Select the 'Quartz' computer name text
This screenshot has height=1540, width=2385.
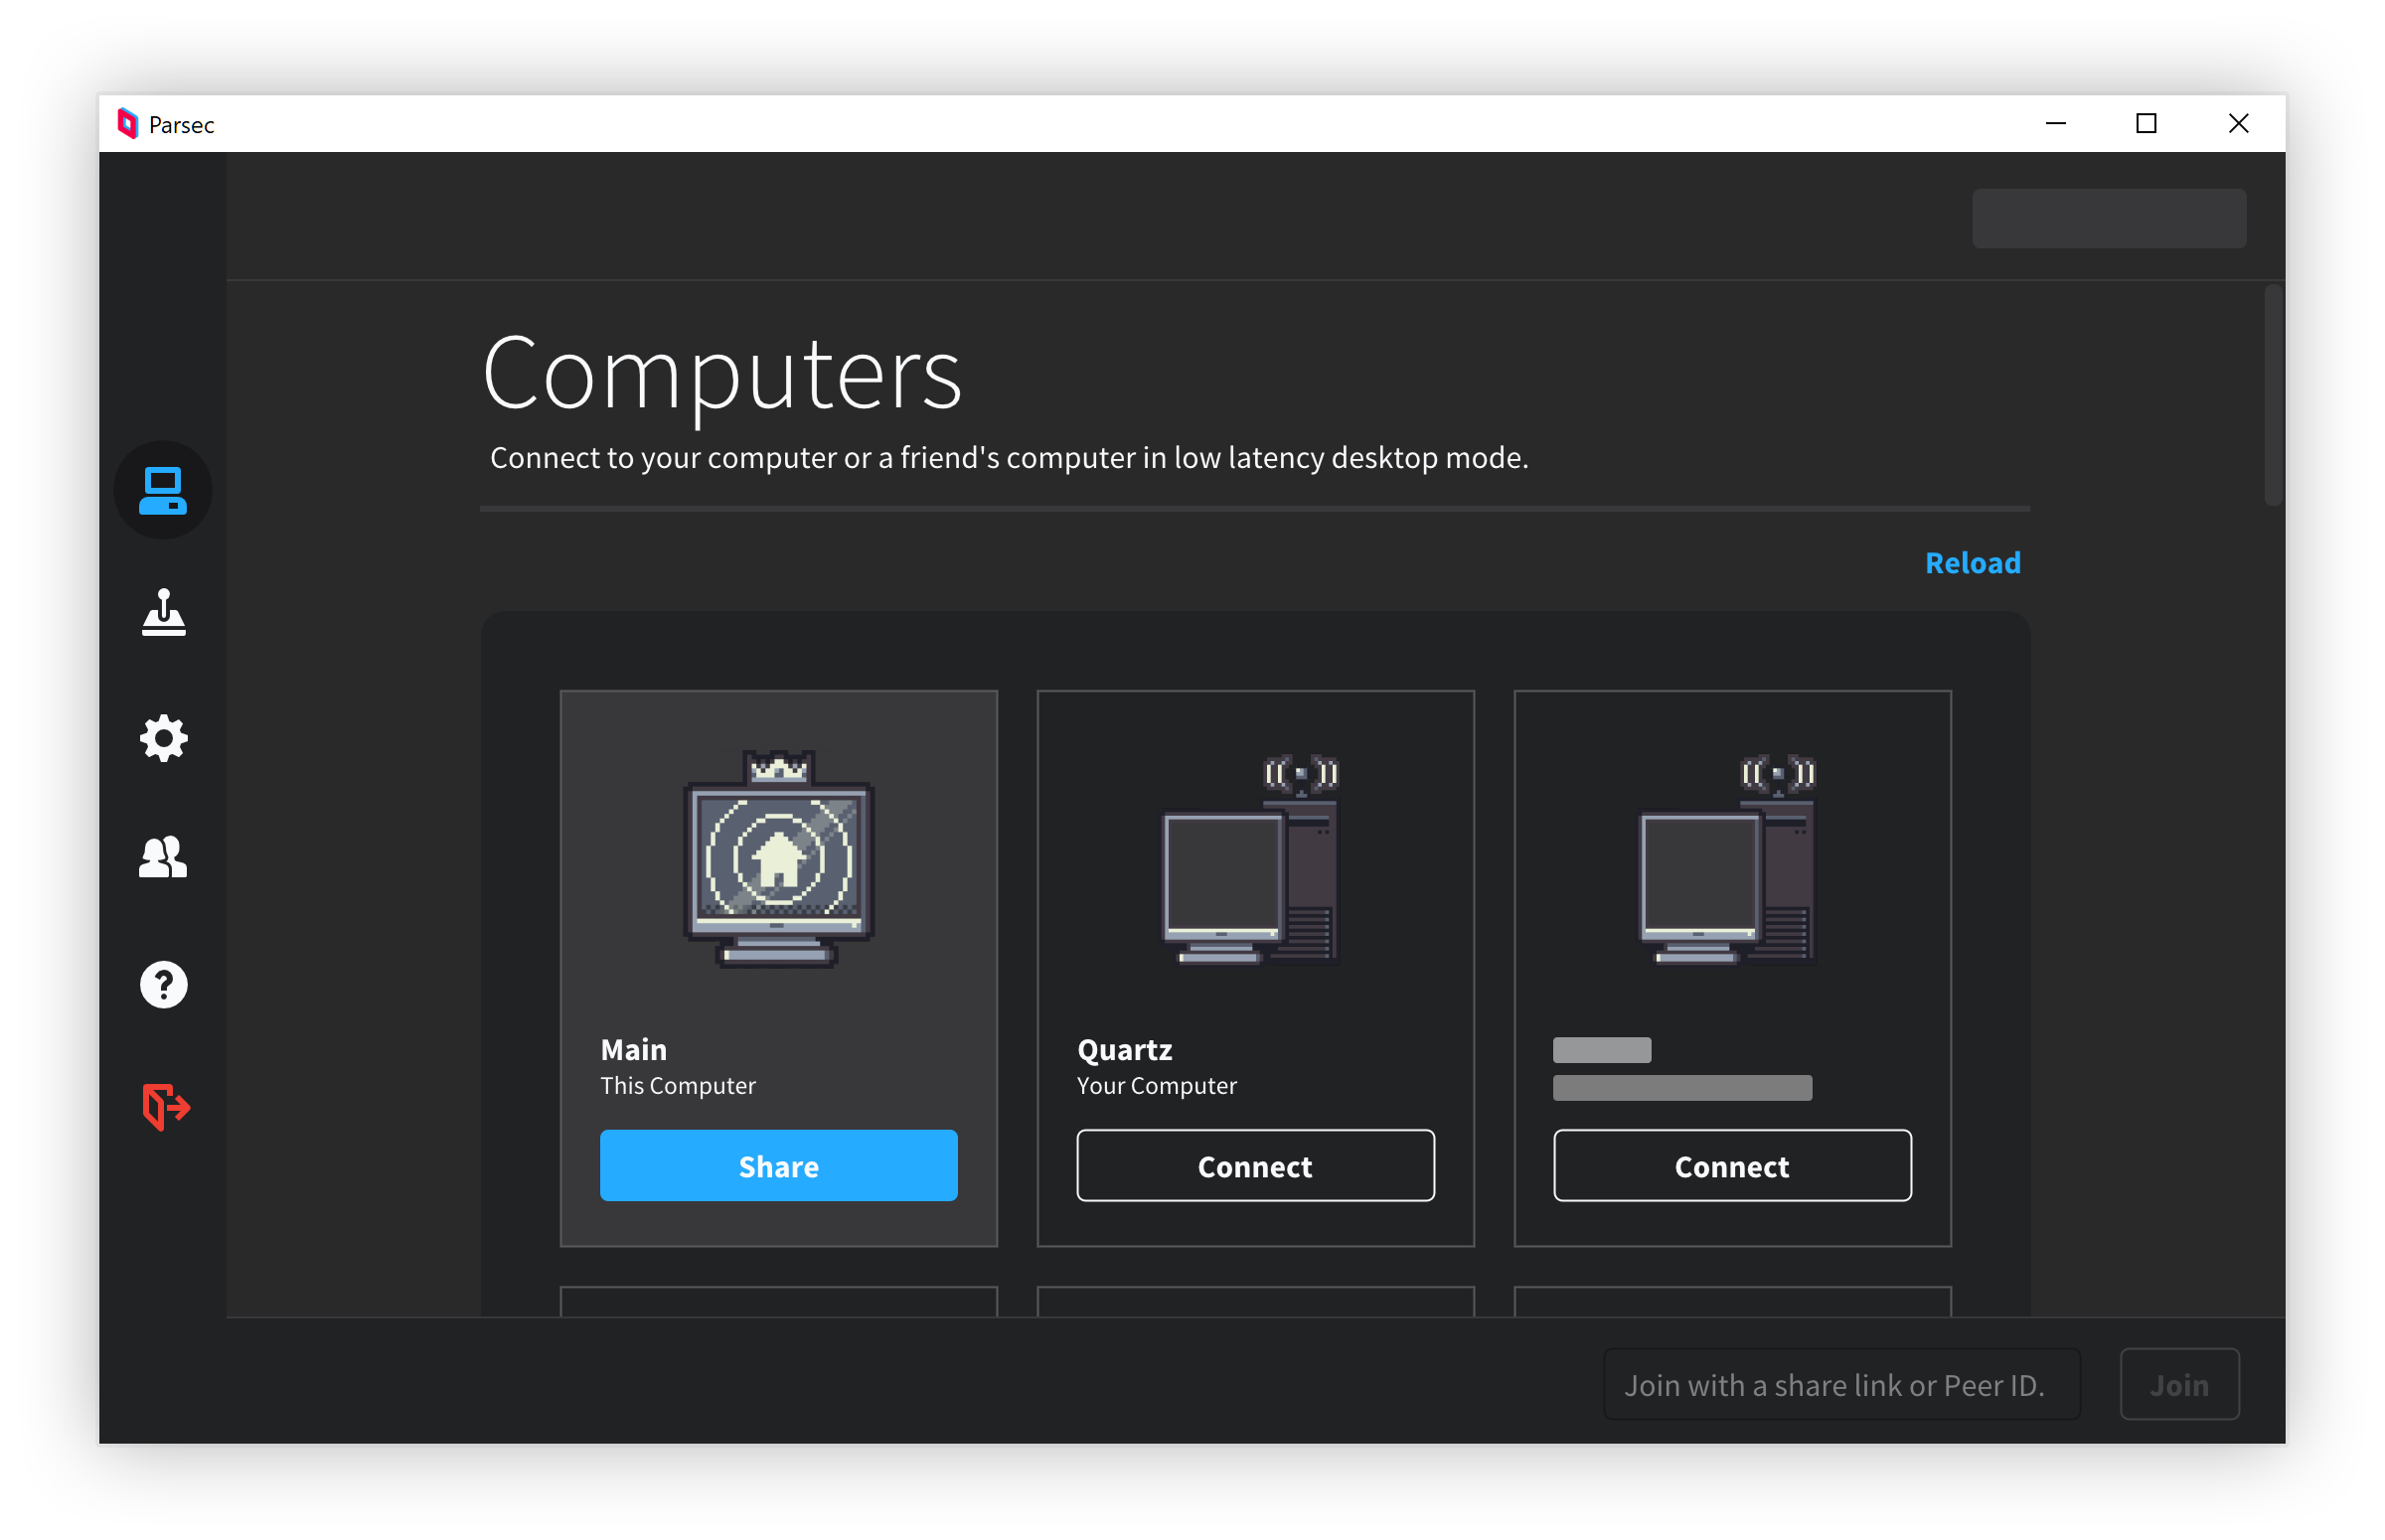[x=1124, y=1050]
